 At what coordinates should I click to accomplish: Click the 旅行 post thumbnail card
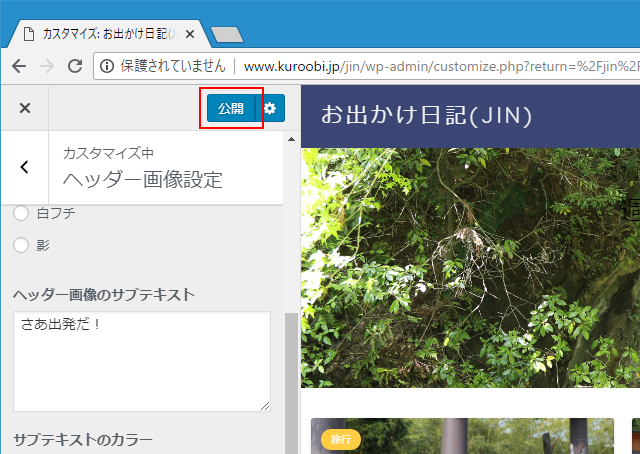tap(462, 436)
